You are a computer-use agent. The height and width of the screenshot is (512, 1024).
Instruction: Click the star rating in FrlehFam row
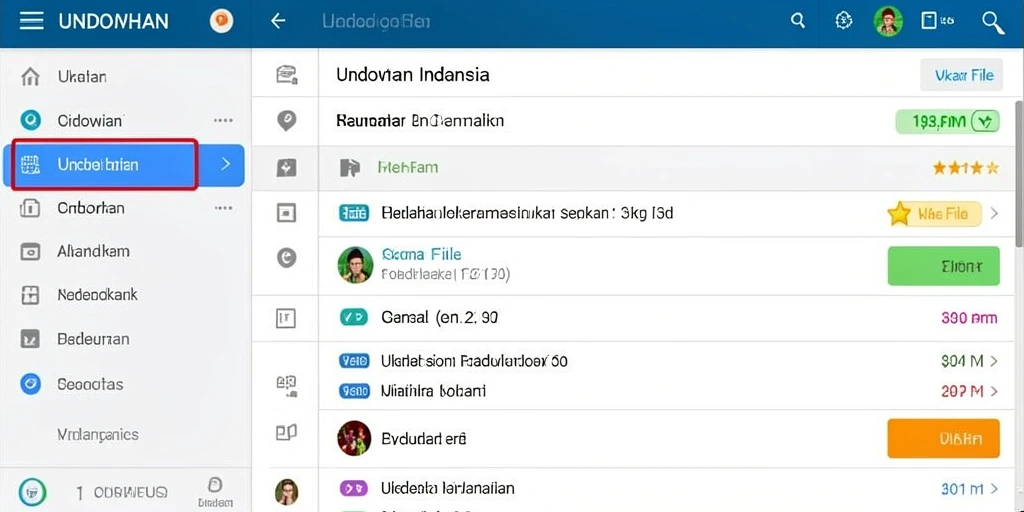pyautogui.click(x=966, y=168)
